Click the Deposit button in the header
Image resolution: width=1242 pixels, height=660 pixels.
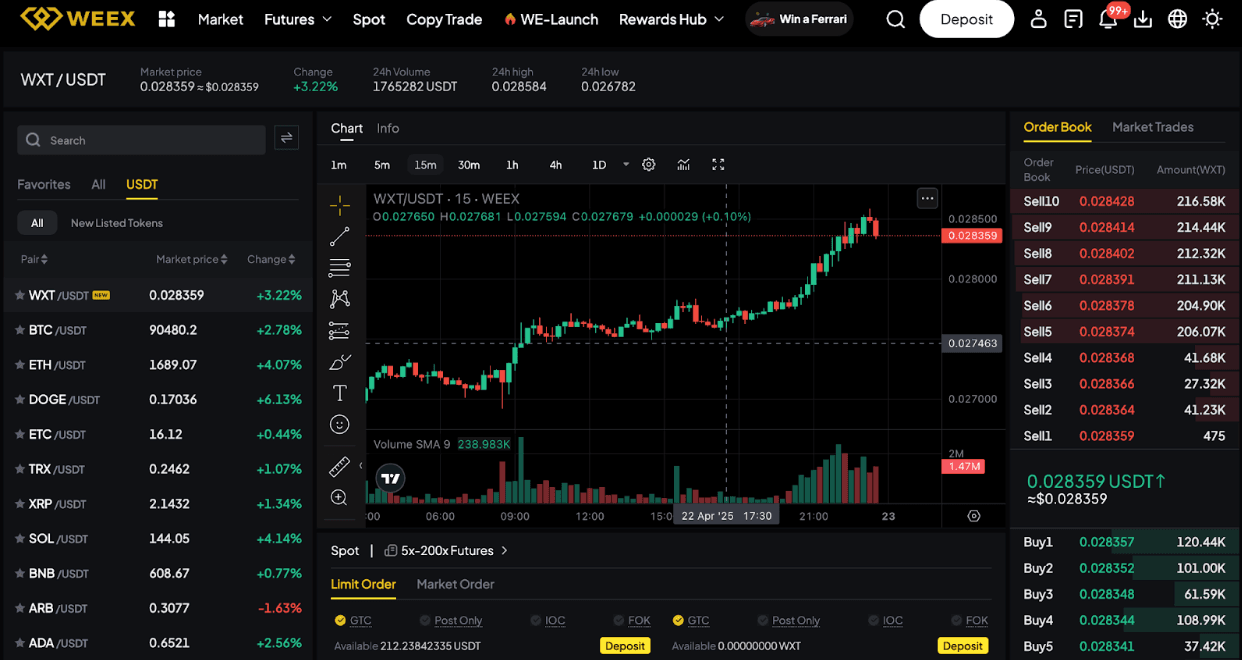(x=966, y=18)
